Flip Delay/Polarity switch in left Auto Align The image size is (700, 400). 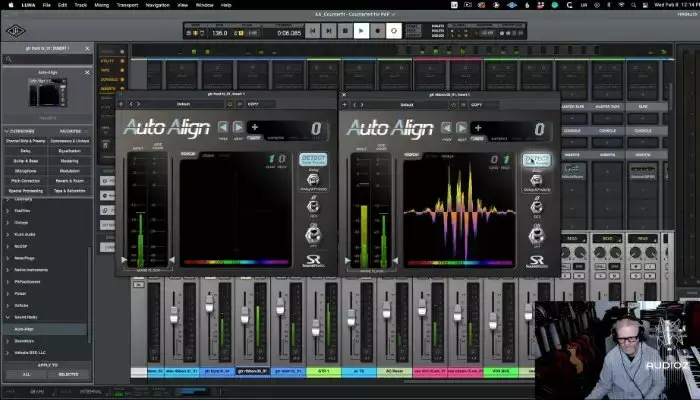pyautogui.click(x=313, y=180)
